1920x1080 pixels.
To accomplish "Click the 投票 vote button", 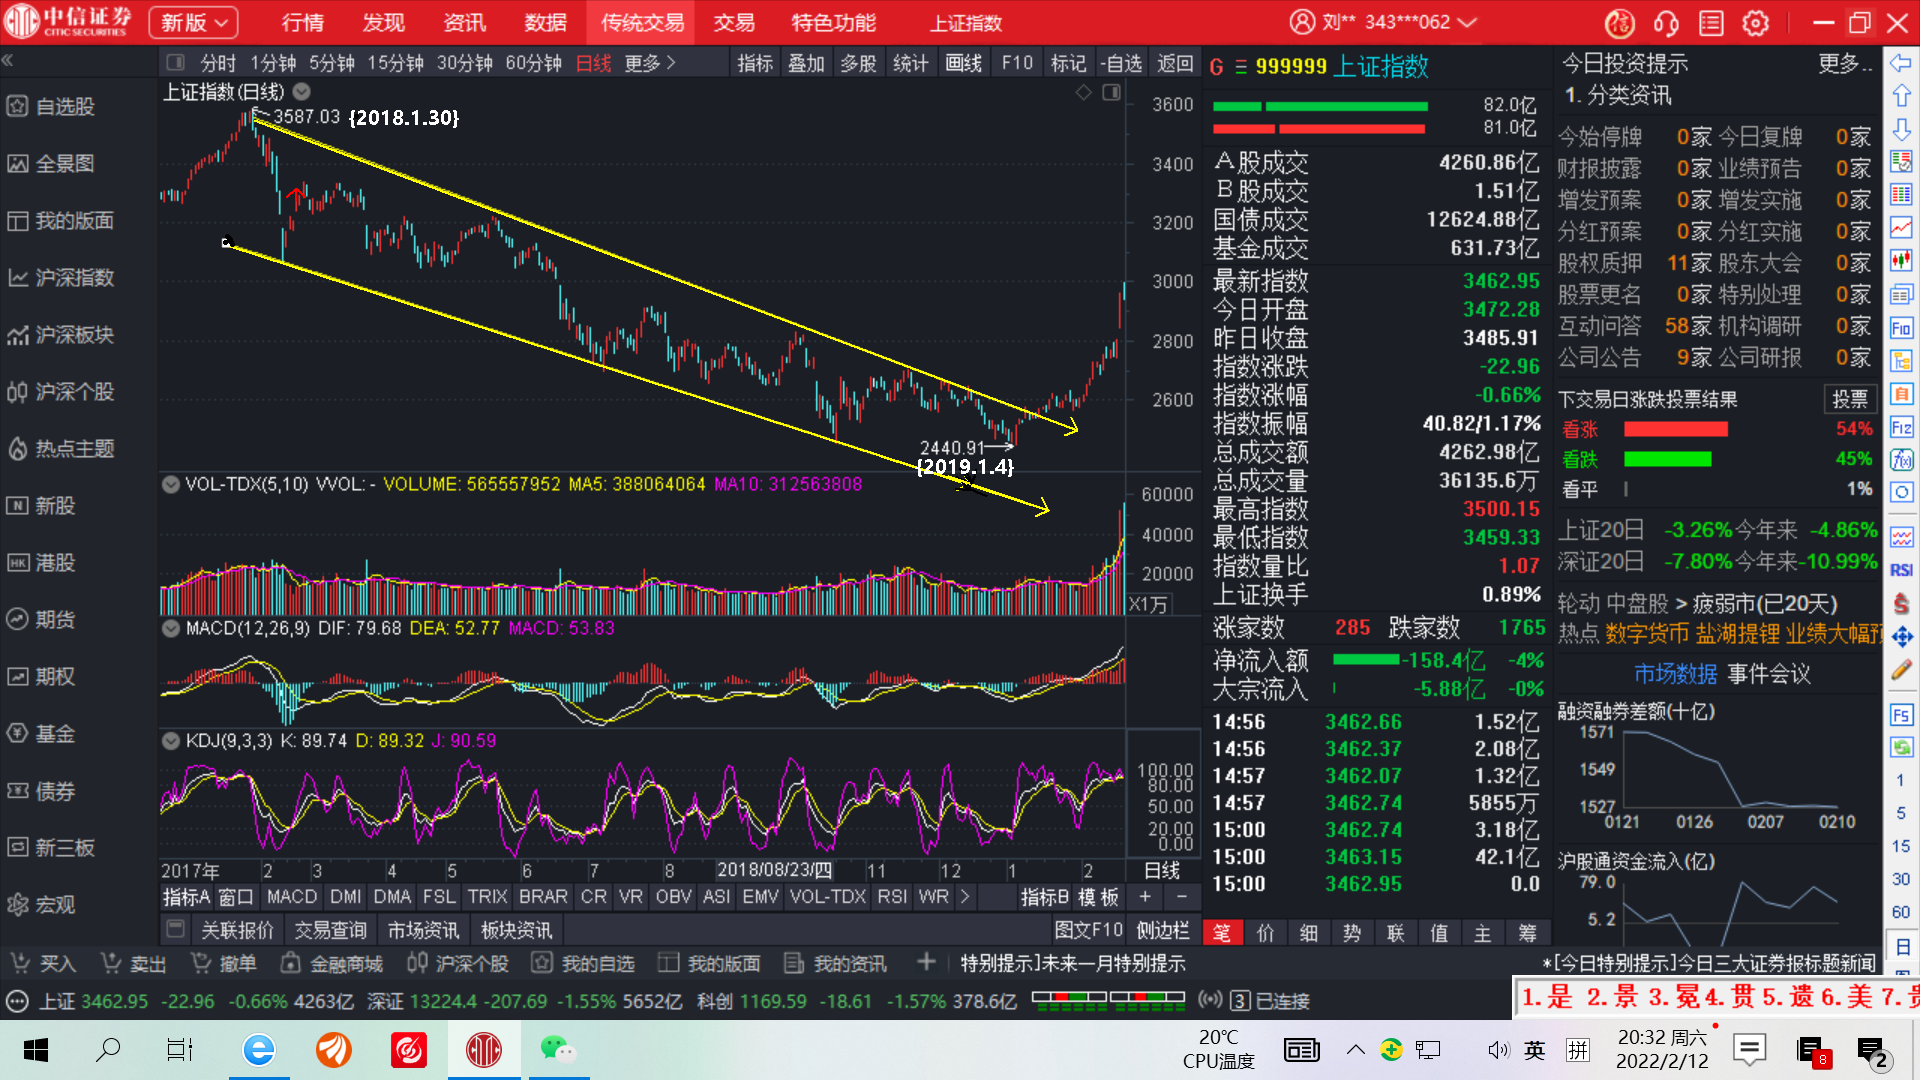I will pyautogui.click(x=1849, y=399).
